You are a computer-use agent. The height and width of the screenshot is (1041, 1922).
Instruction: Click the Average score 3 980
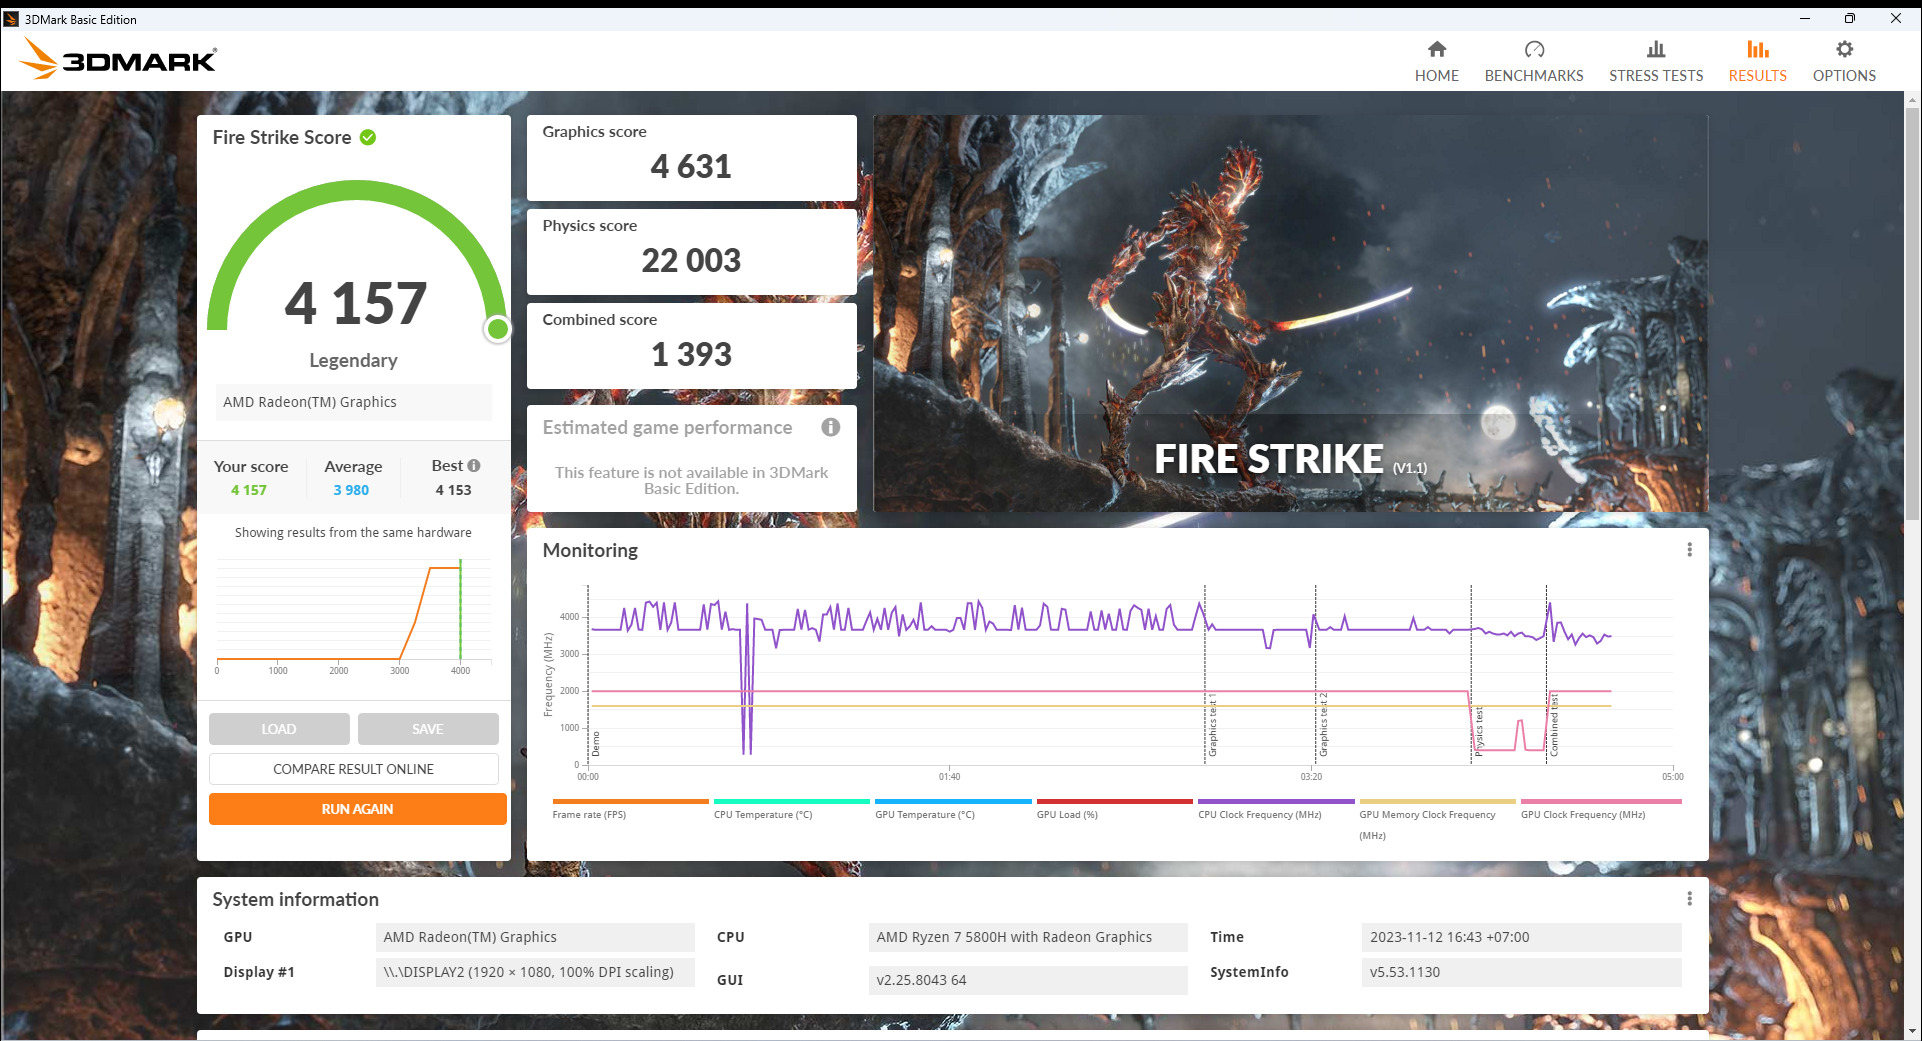[x=351, y=490]
